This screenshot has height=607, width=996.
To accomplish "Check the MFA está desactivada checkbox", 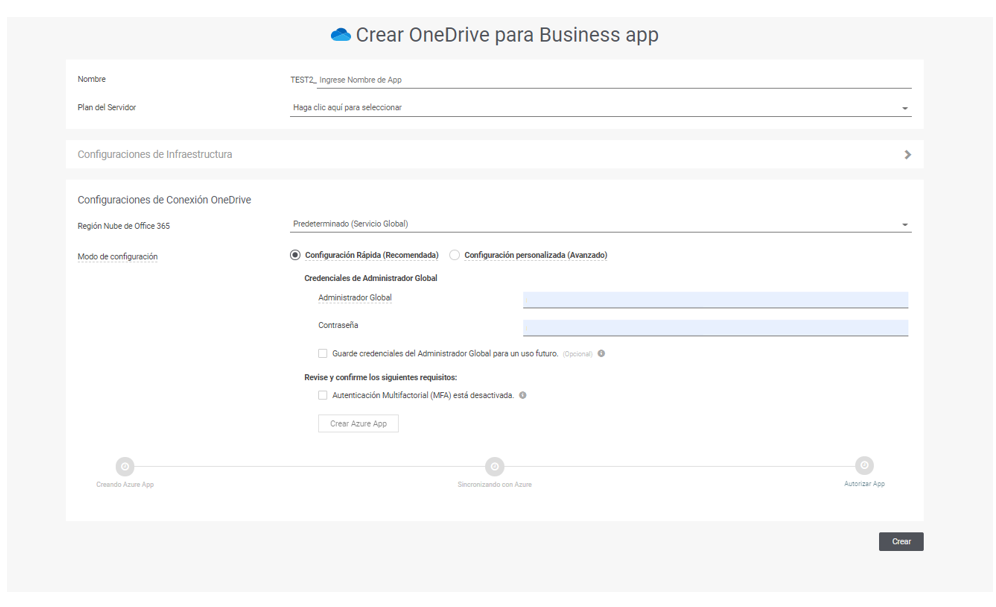I will pos(323,395).
